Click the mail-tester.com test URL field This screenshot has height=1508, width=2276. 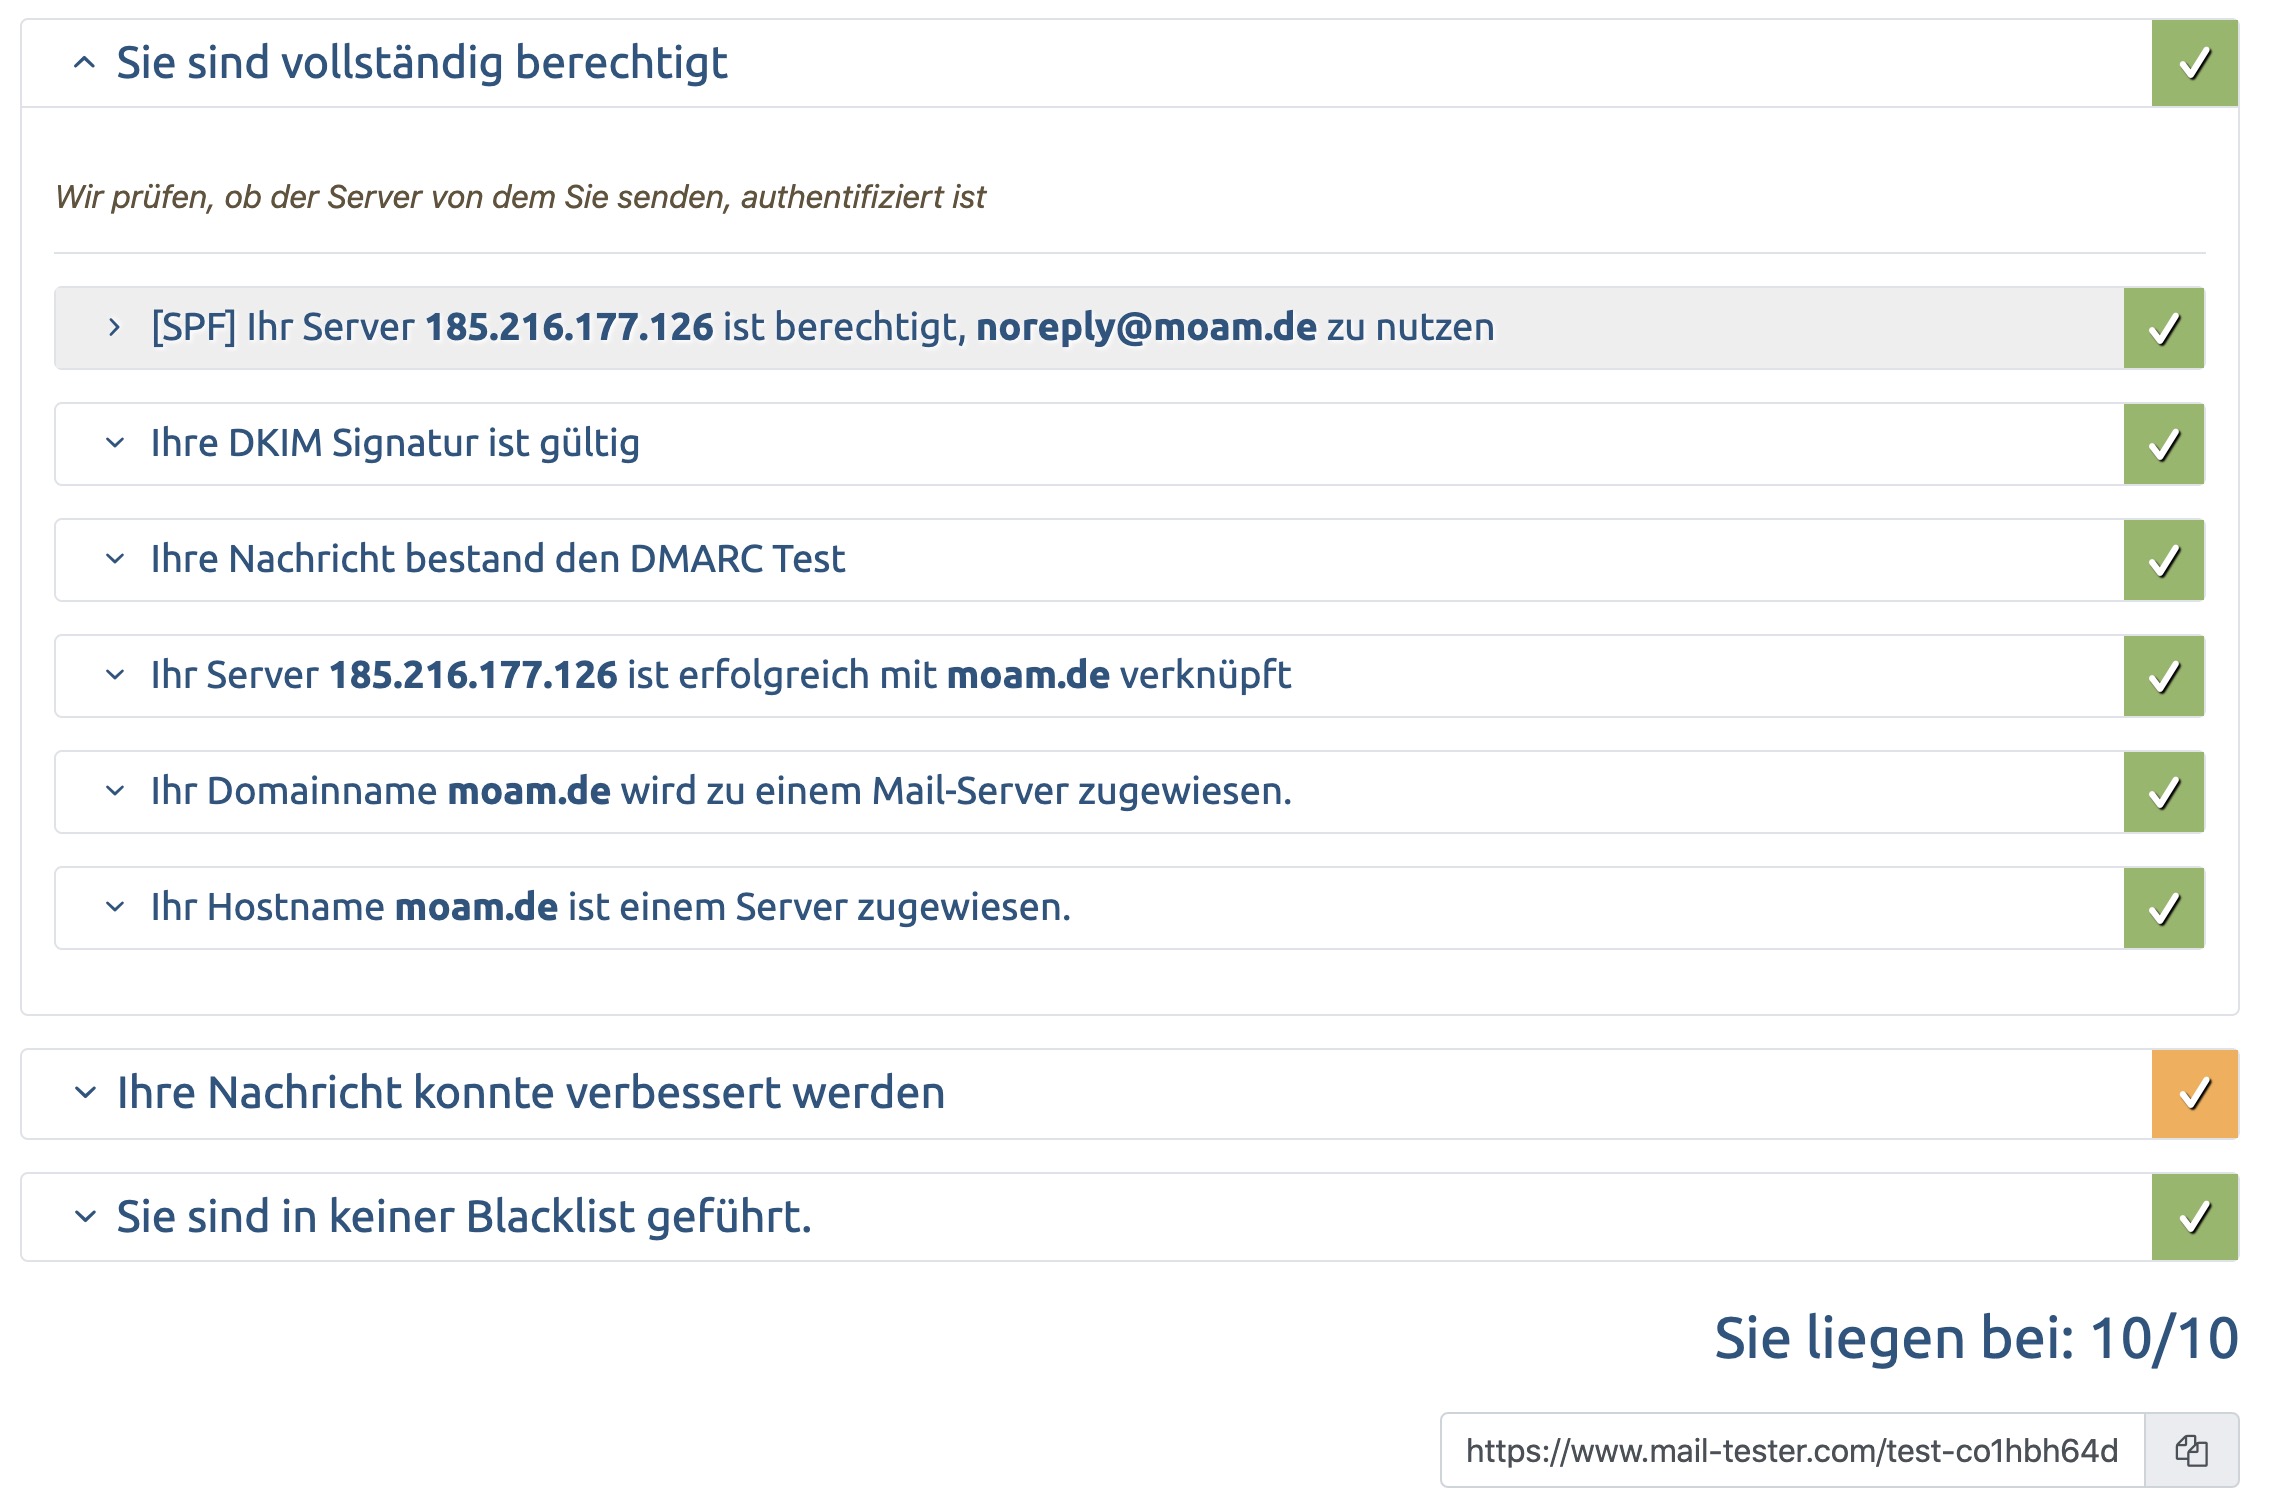coord(1791,1450)
